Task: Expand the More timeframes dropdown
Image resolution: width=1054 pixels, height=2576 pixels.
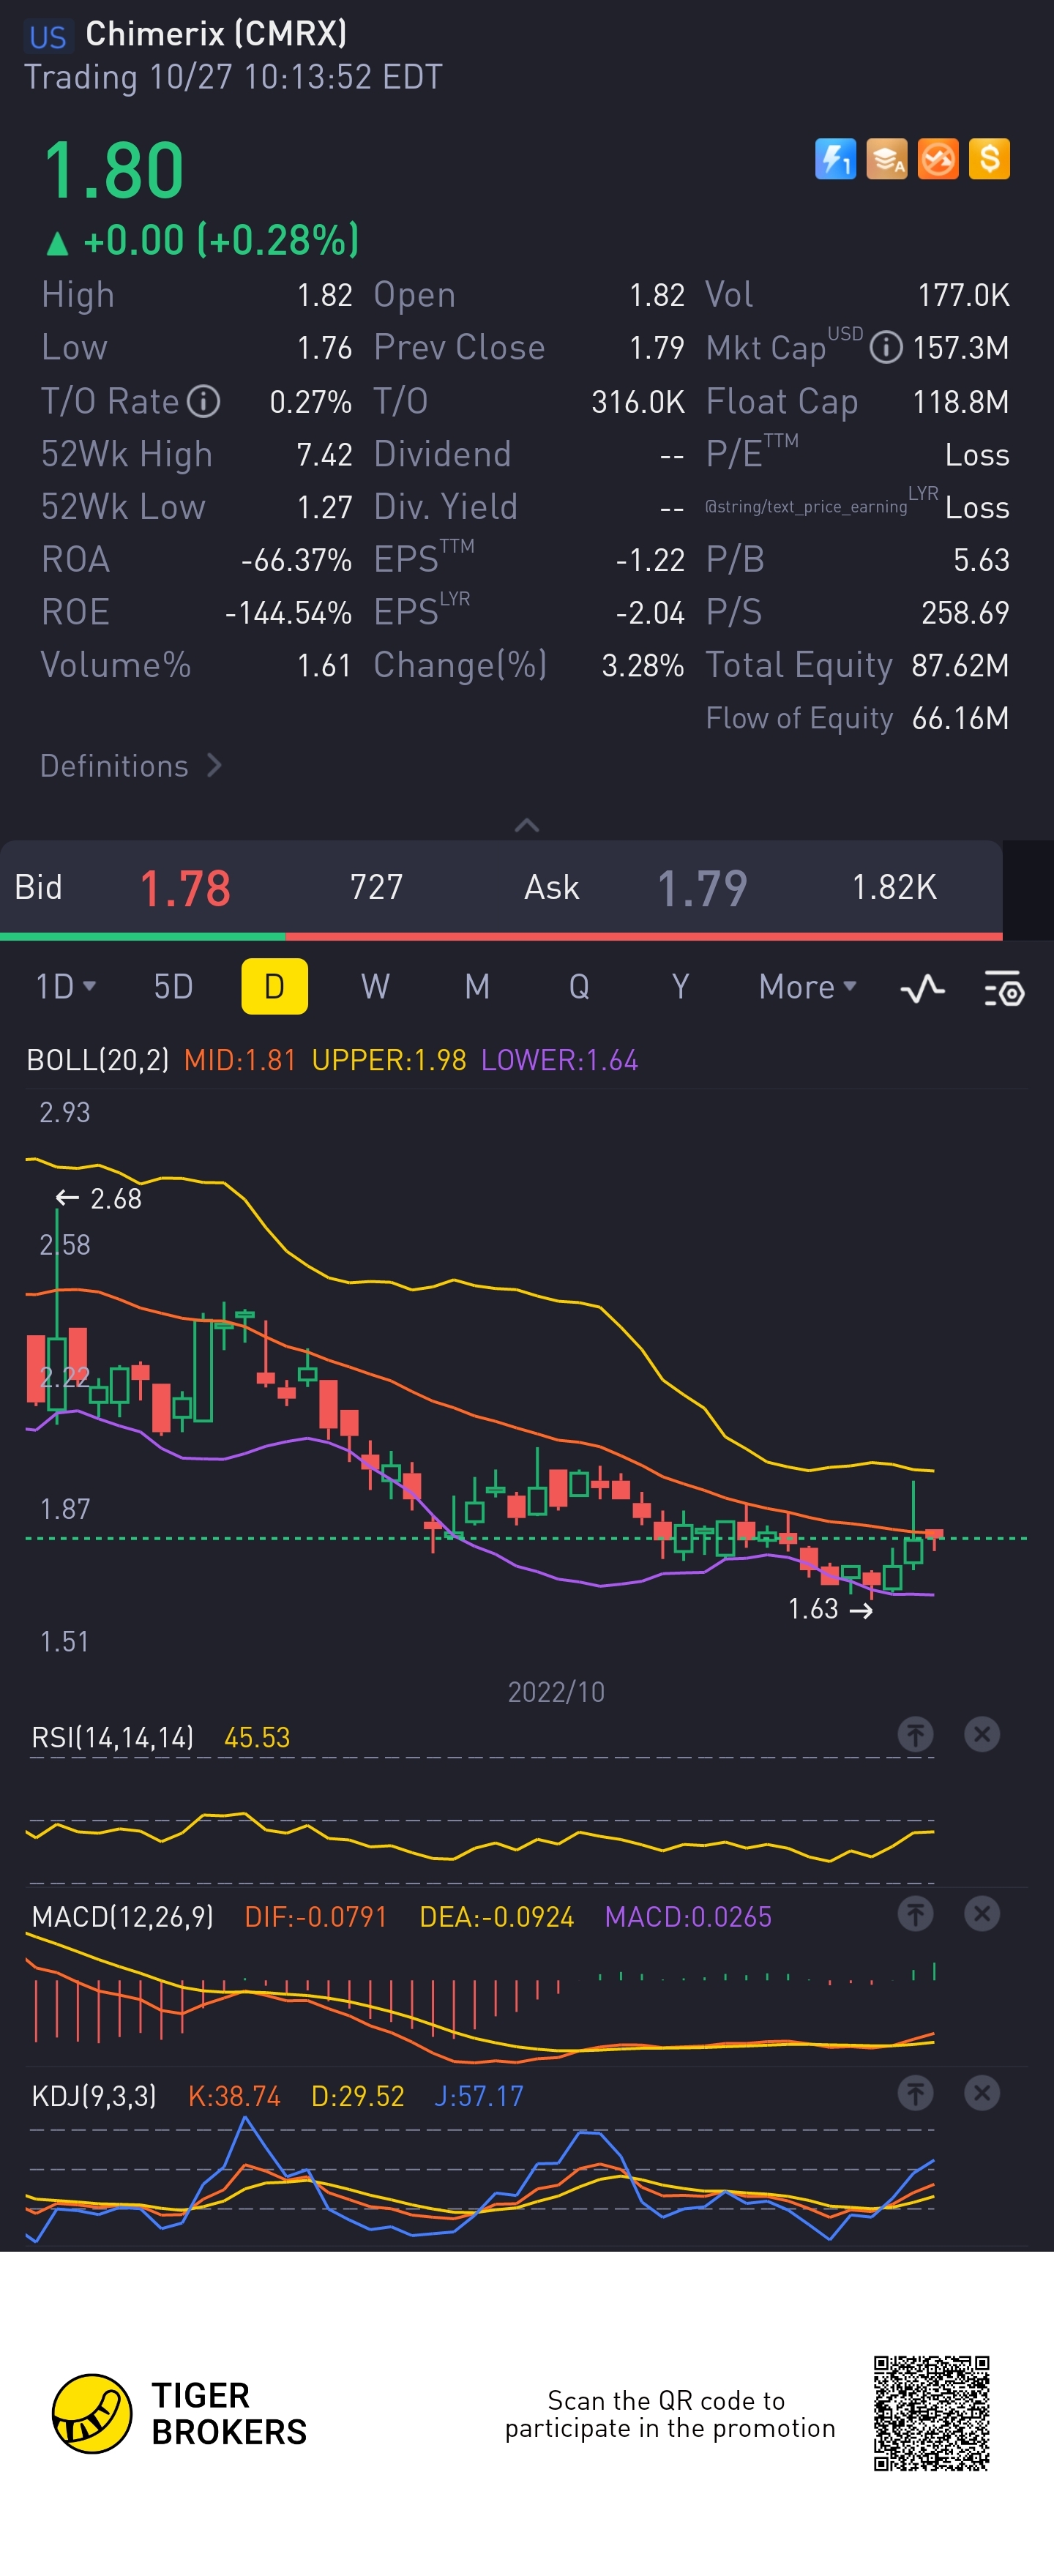Action: pyautogui.click(x=808, y=987)
